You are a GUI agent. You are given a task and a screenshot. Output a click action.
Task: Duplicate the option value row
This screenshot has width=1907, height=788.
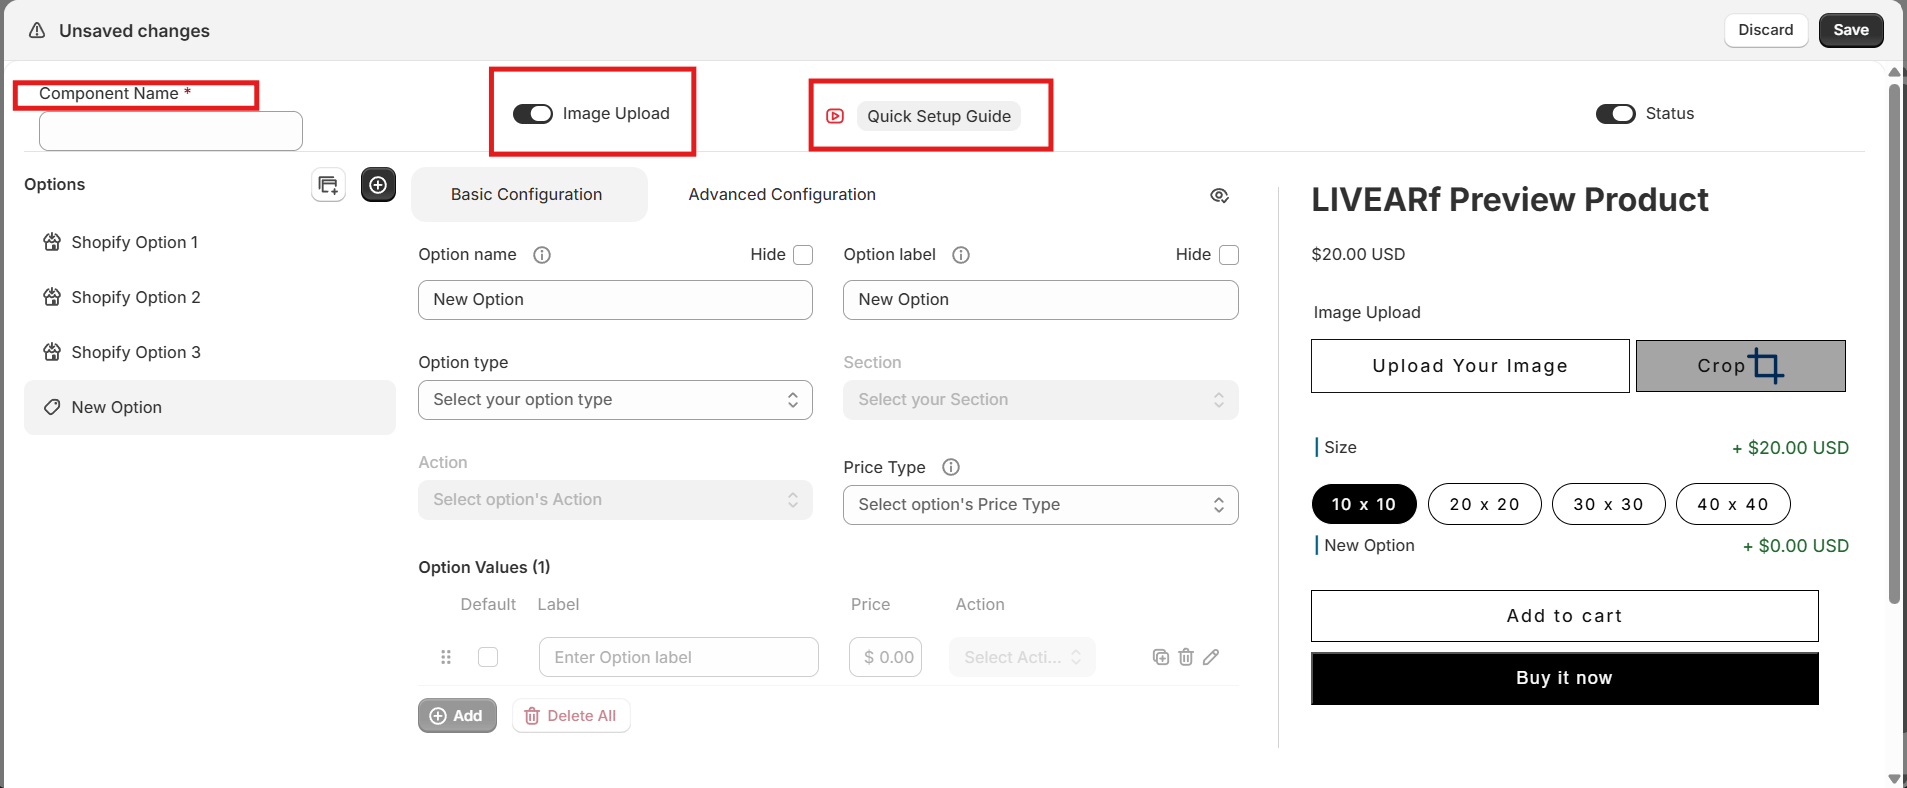(x=1160, y=657)
